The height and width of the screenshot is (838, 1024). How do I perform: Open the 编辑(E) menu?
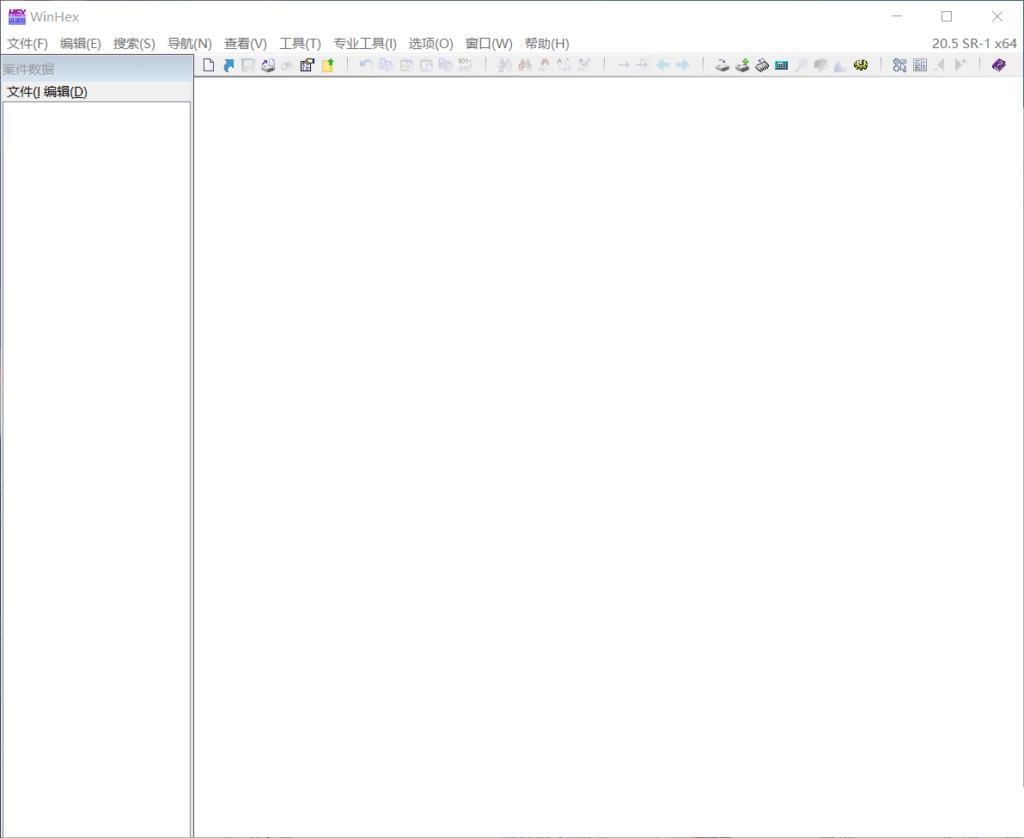click(x=80, y=44)
